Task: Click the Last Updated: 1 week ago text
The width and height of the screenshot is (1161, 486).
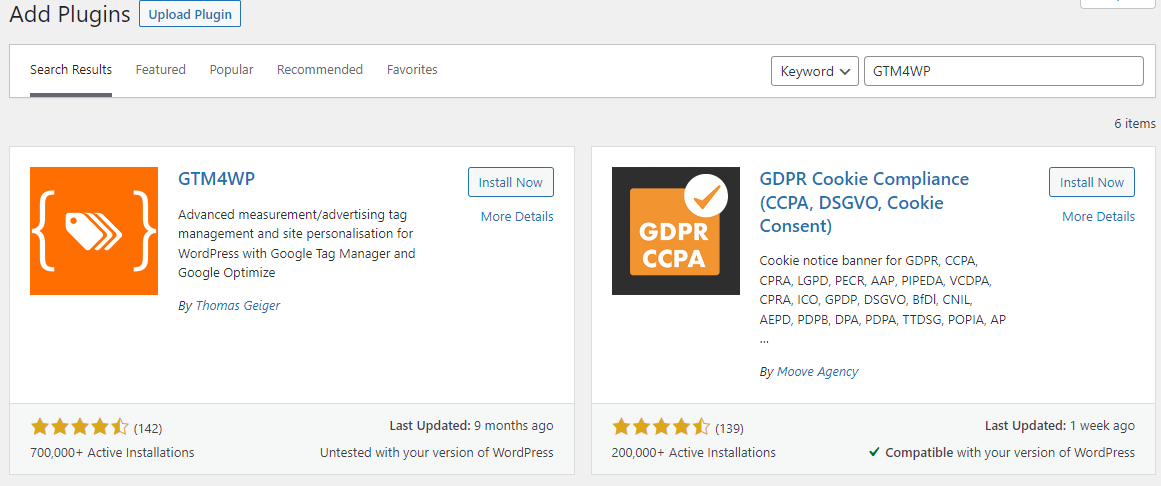Action: click(x=1060, y=426)
